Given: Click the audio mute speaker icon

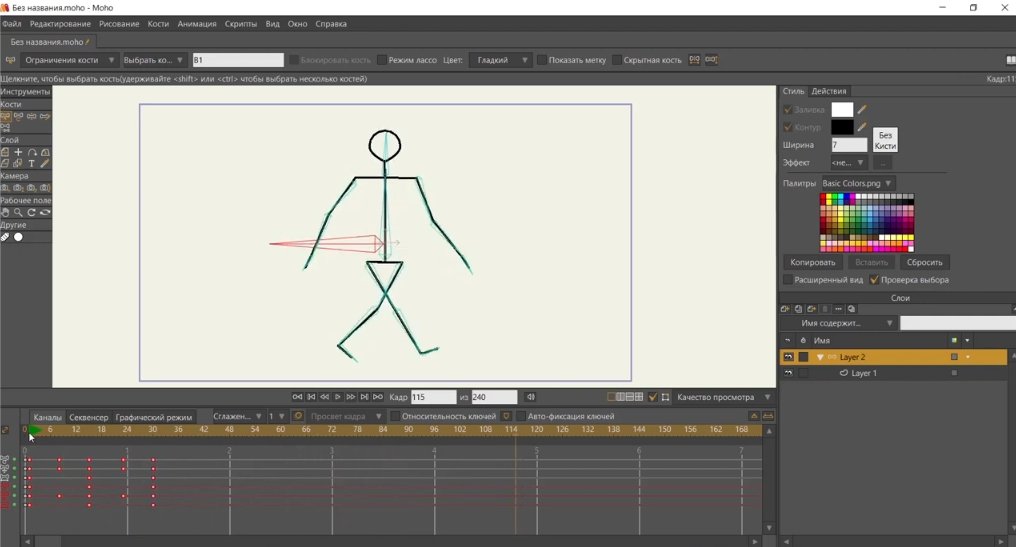Looking at the screenshot, I should point(530,397).
